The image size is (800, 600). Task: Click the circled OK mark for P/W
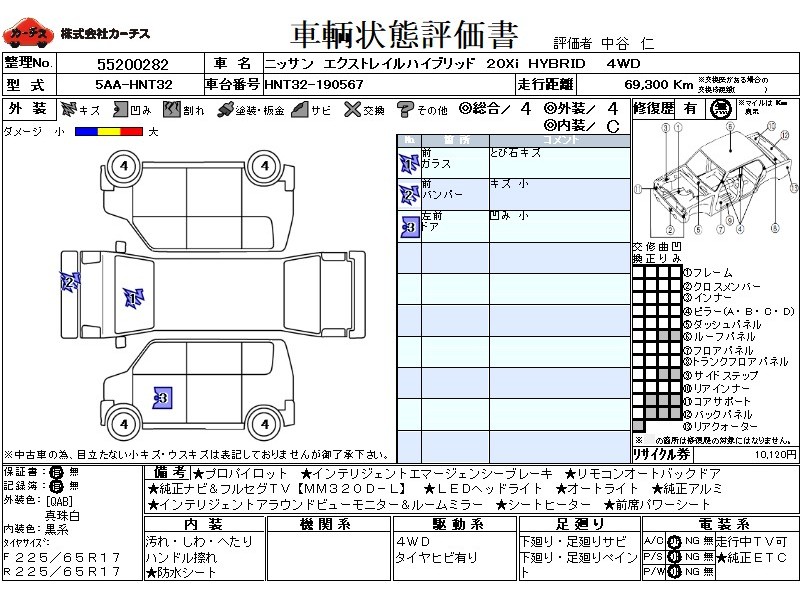[x=675, y=571]
